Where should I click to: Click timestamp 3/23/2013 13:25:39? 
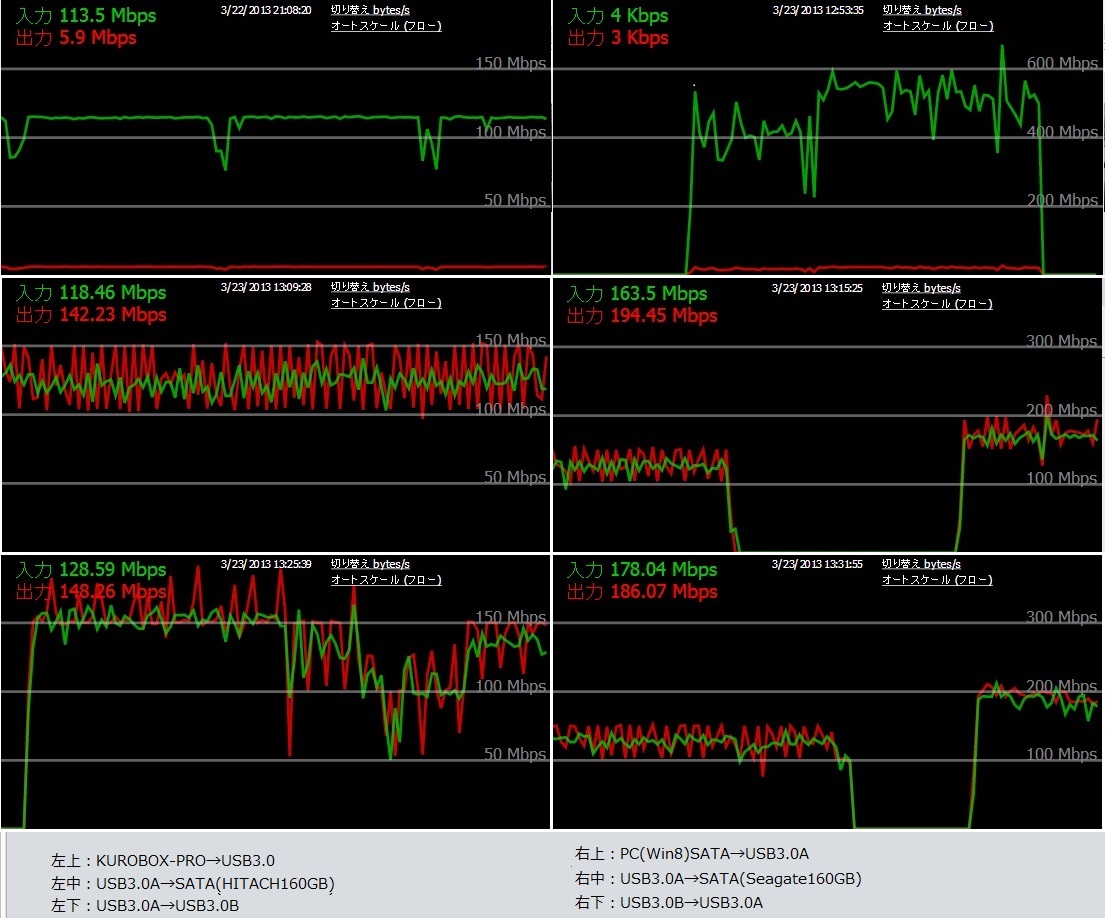pyautogui.click(x=266, y=564)
